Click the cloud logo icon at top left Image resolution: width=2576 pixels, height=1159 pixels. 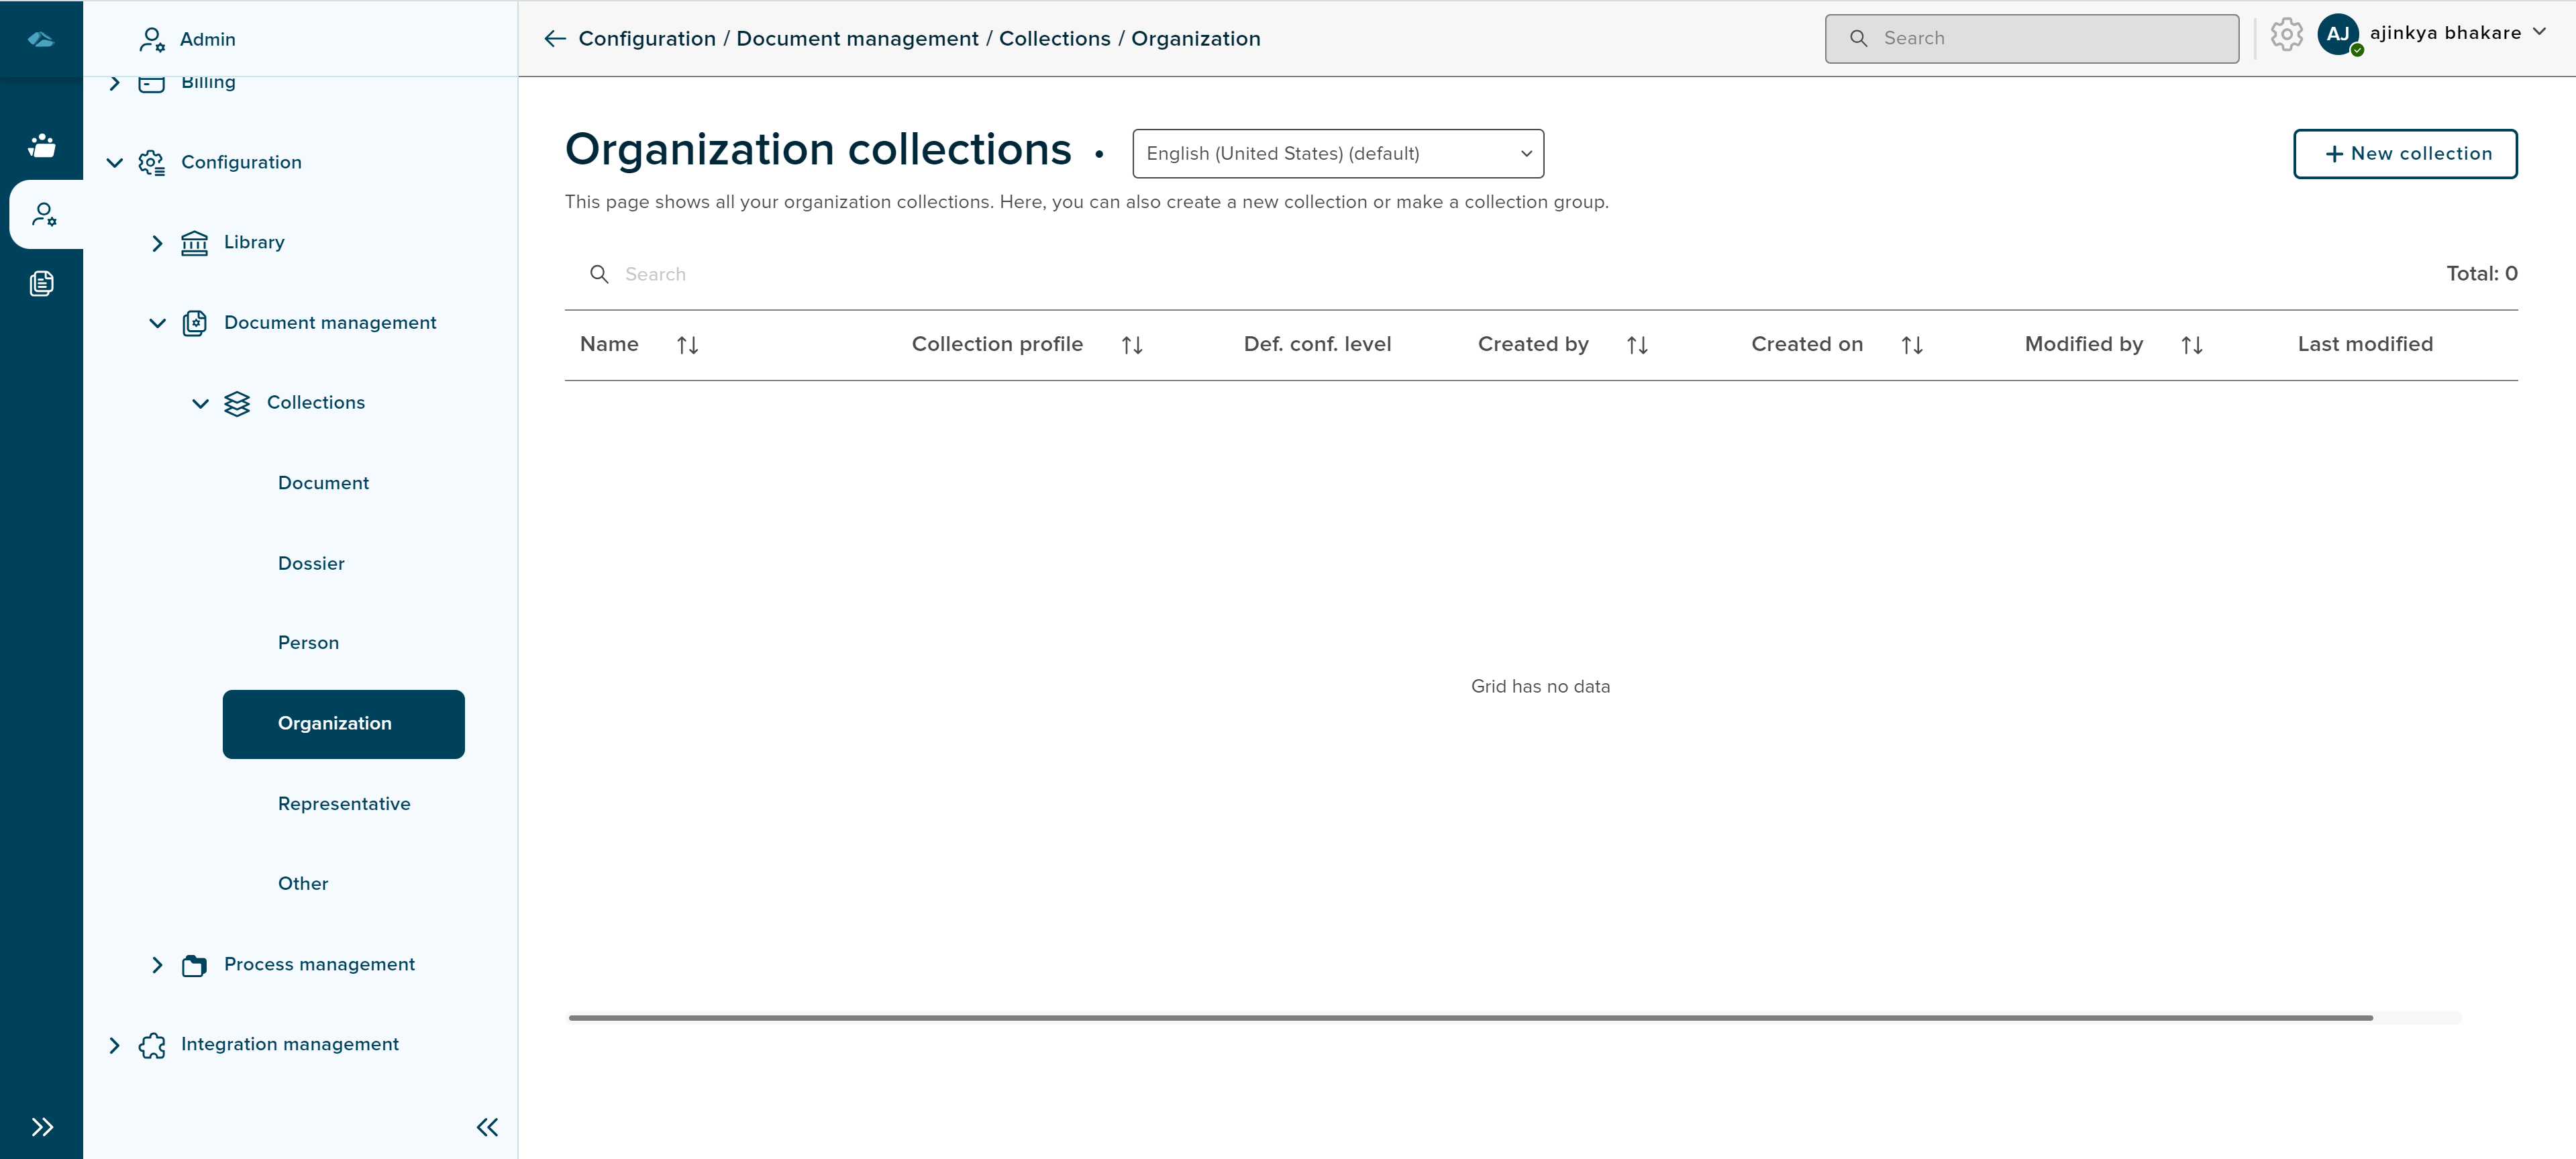pos(41,39)
